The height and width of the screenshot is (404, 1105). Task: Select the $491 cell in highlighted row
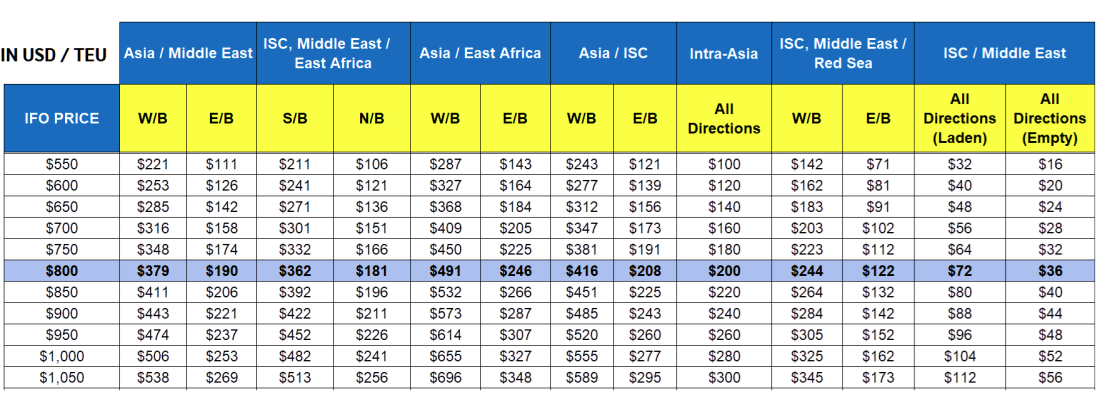445,271
